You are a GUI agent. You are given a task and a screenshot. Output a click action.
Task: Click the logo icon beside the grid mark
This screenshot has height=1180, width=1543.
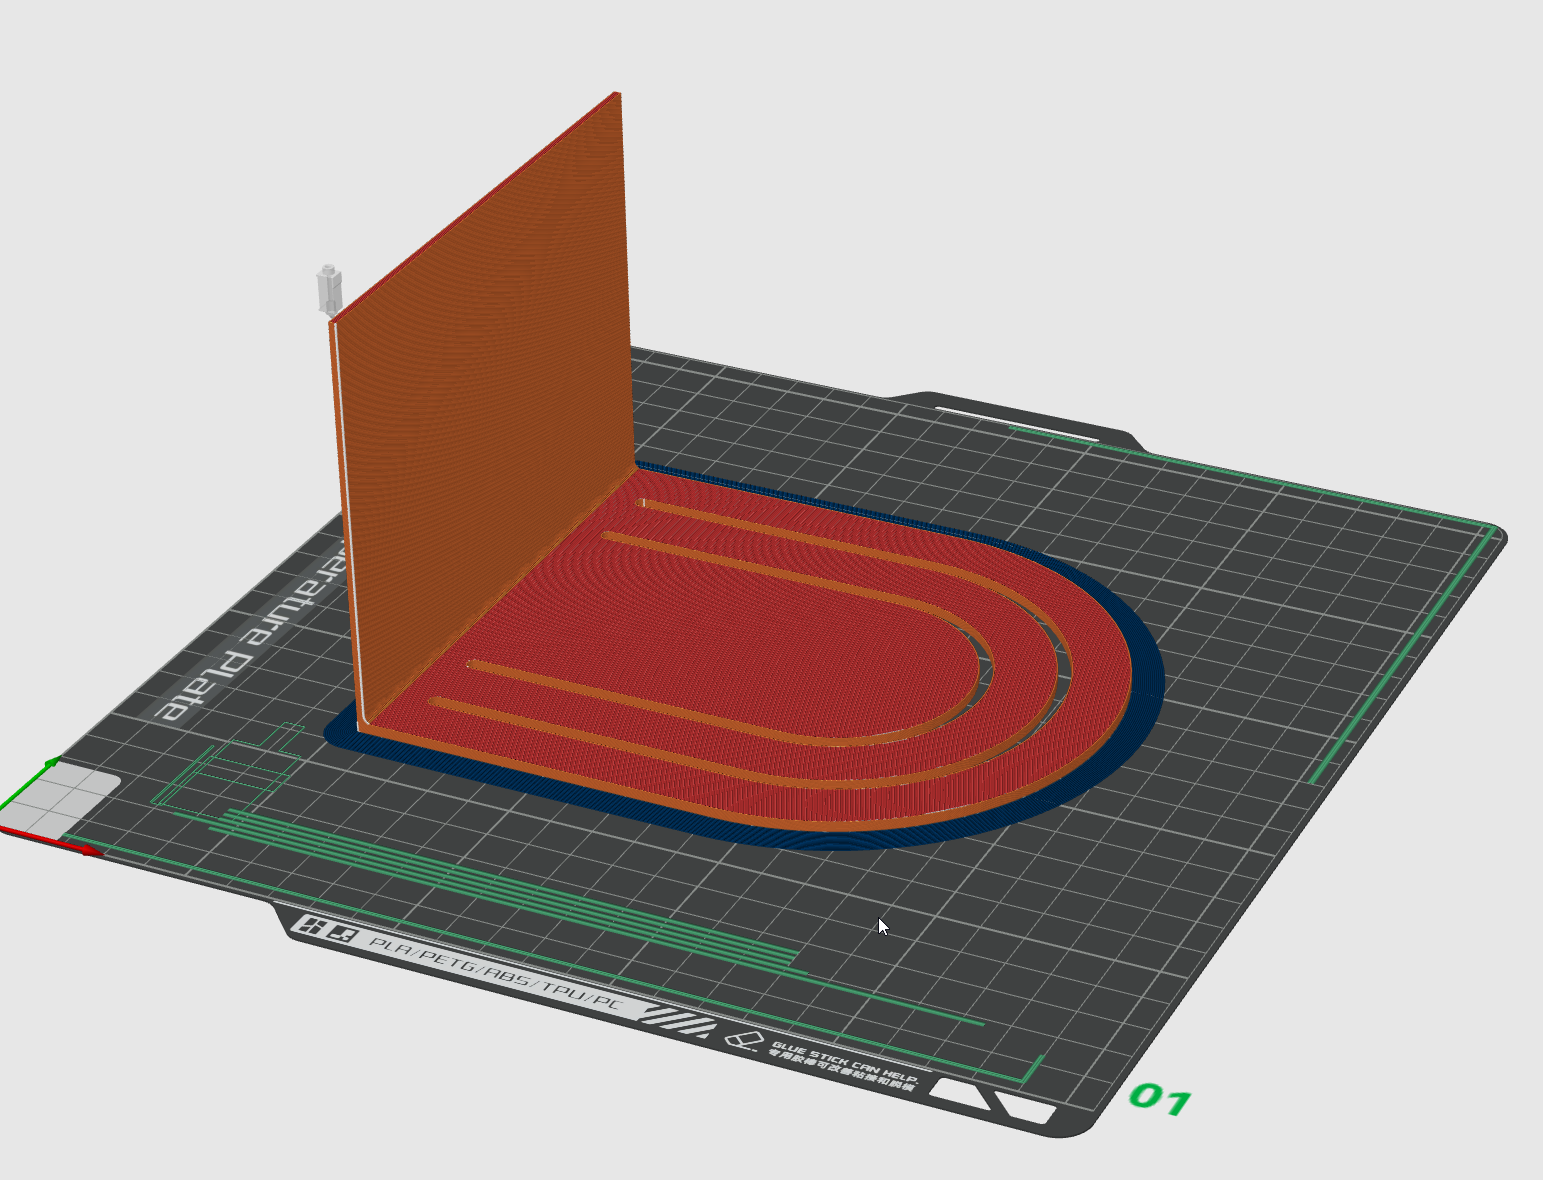tap(344, 935)
